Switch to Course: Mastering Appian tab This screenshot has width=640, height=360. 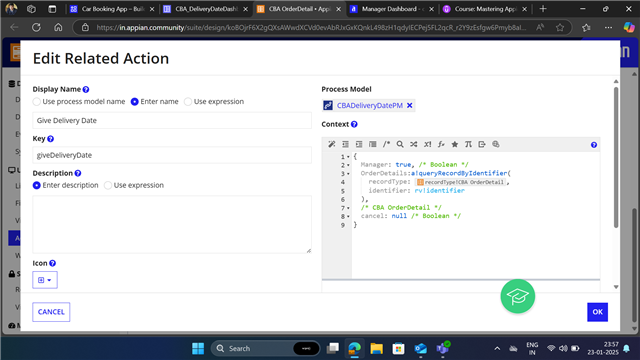click(485, 9)
